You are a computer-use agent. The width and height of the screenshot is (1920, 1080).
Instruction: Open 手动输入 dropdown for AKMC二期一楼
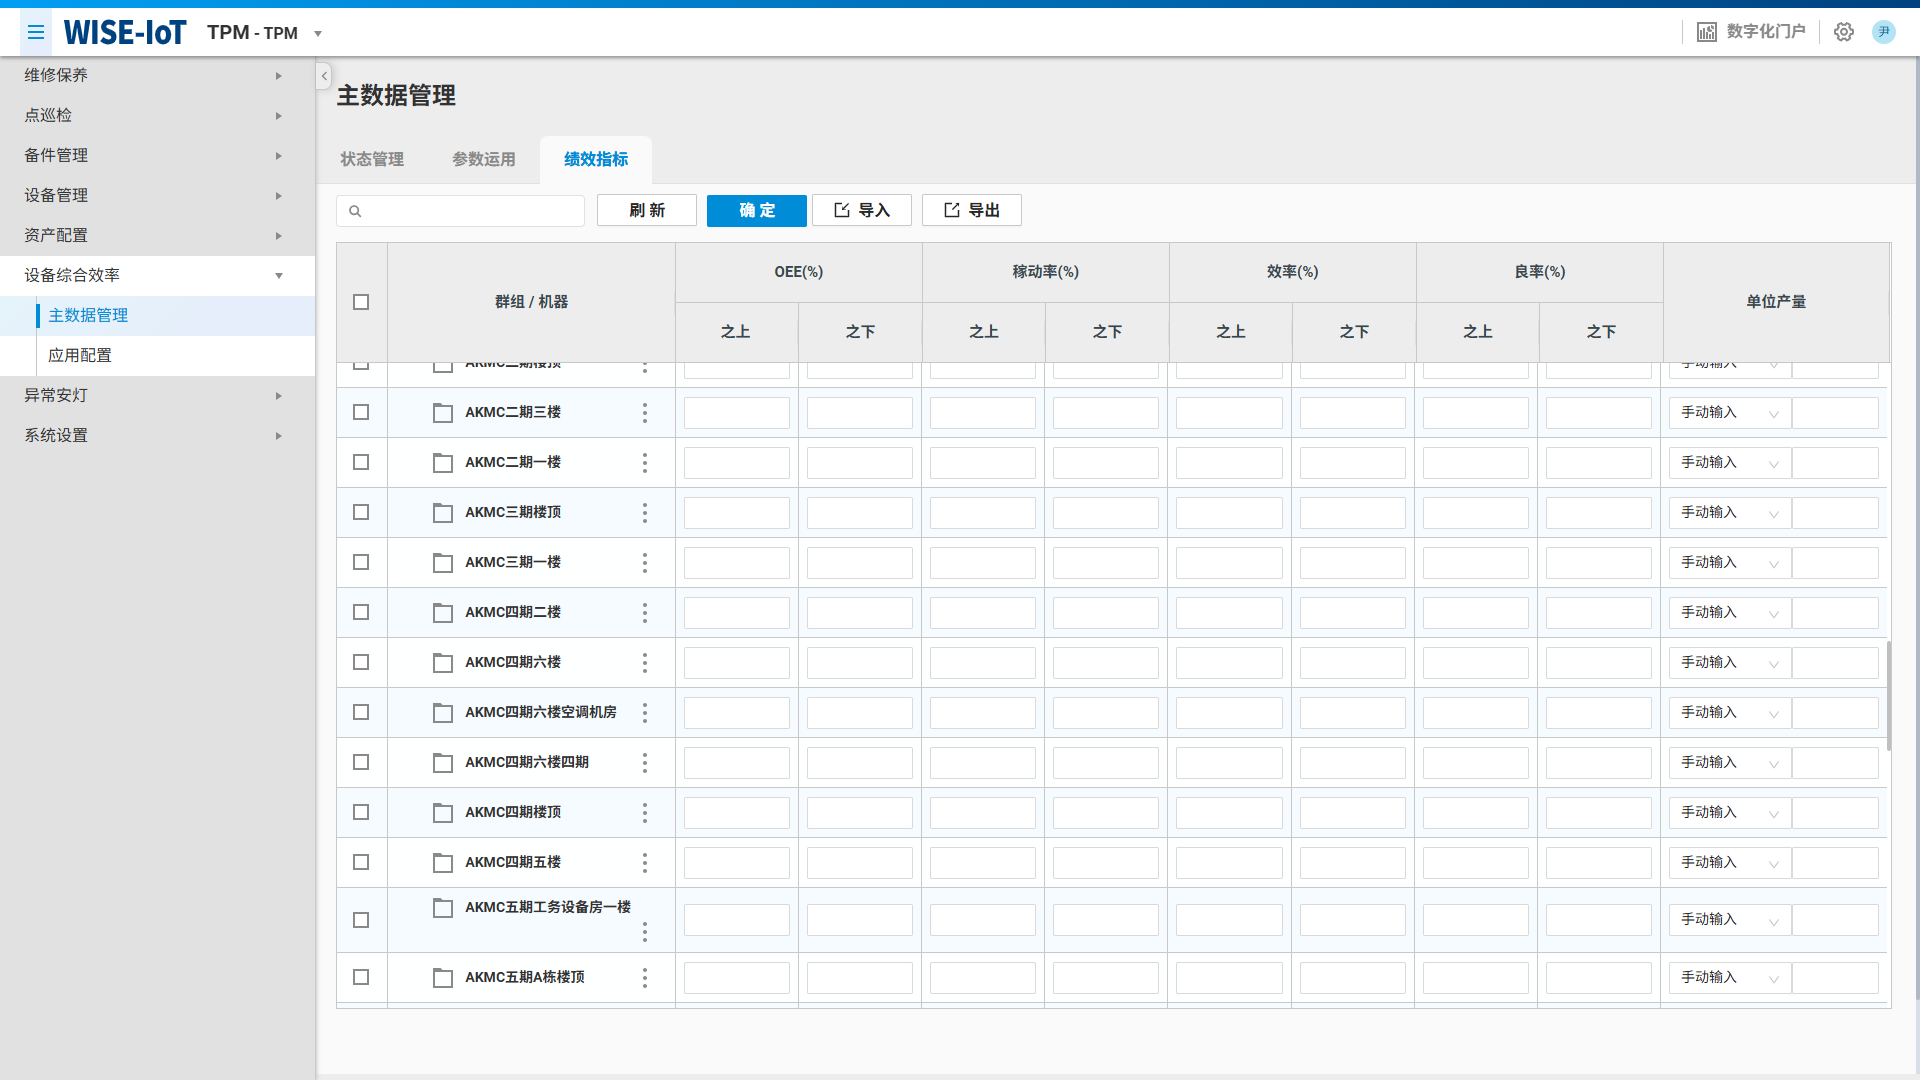[1729, 463]
